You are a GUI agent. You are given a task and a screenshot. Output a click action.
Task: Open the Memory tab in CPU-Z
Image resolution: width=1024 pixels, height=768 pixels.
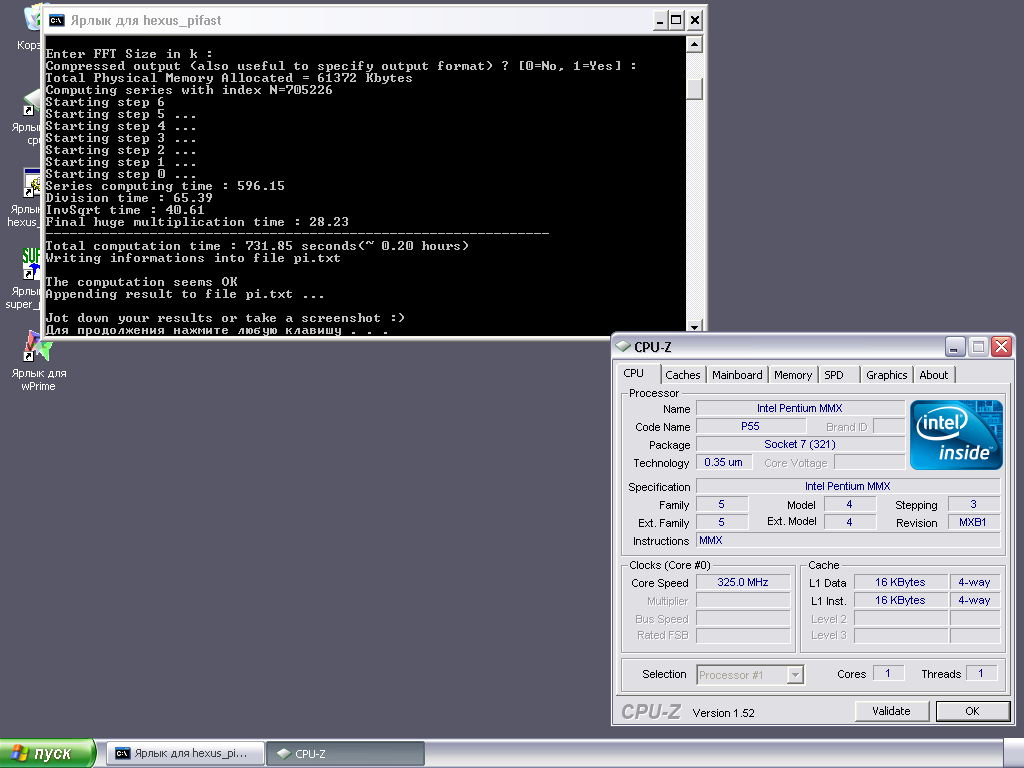coord(793,375)
